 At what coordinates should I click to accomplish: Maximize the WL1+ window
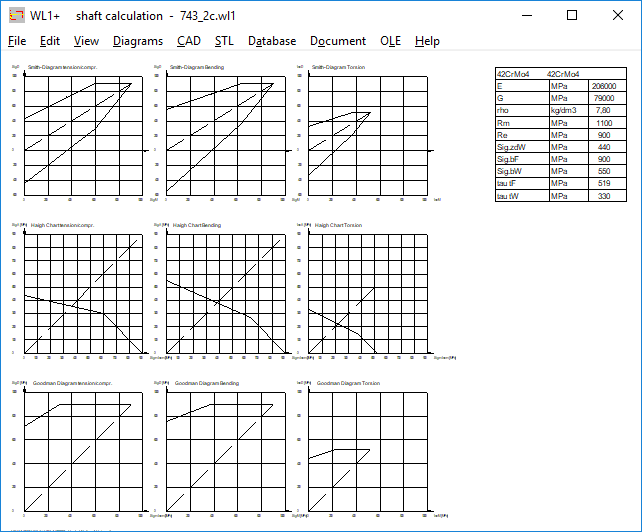point(572,15)
